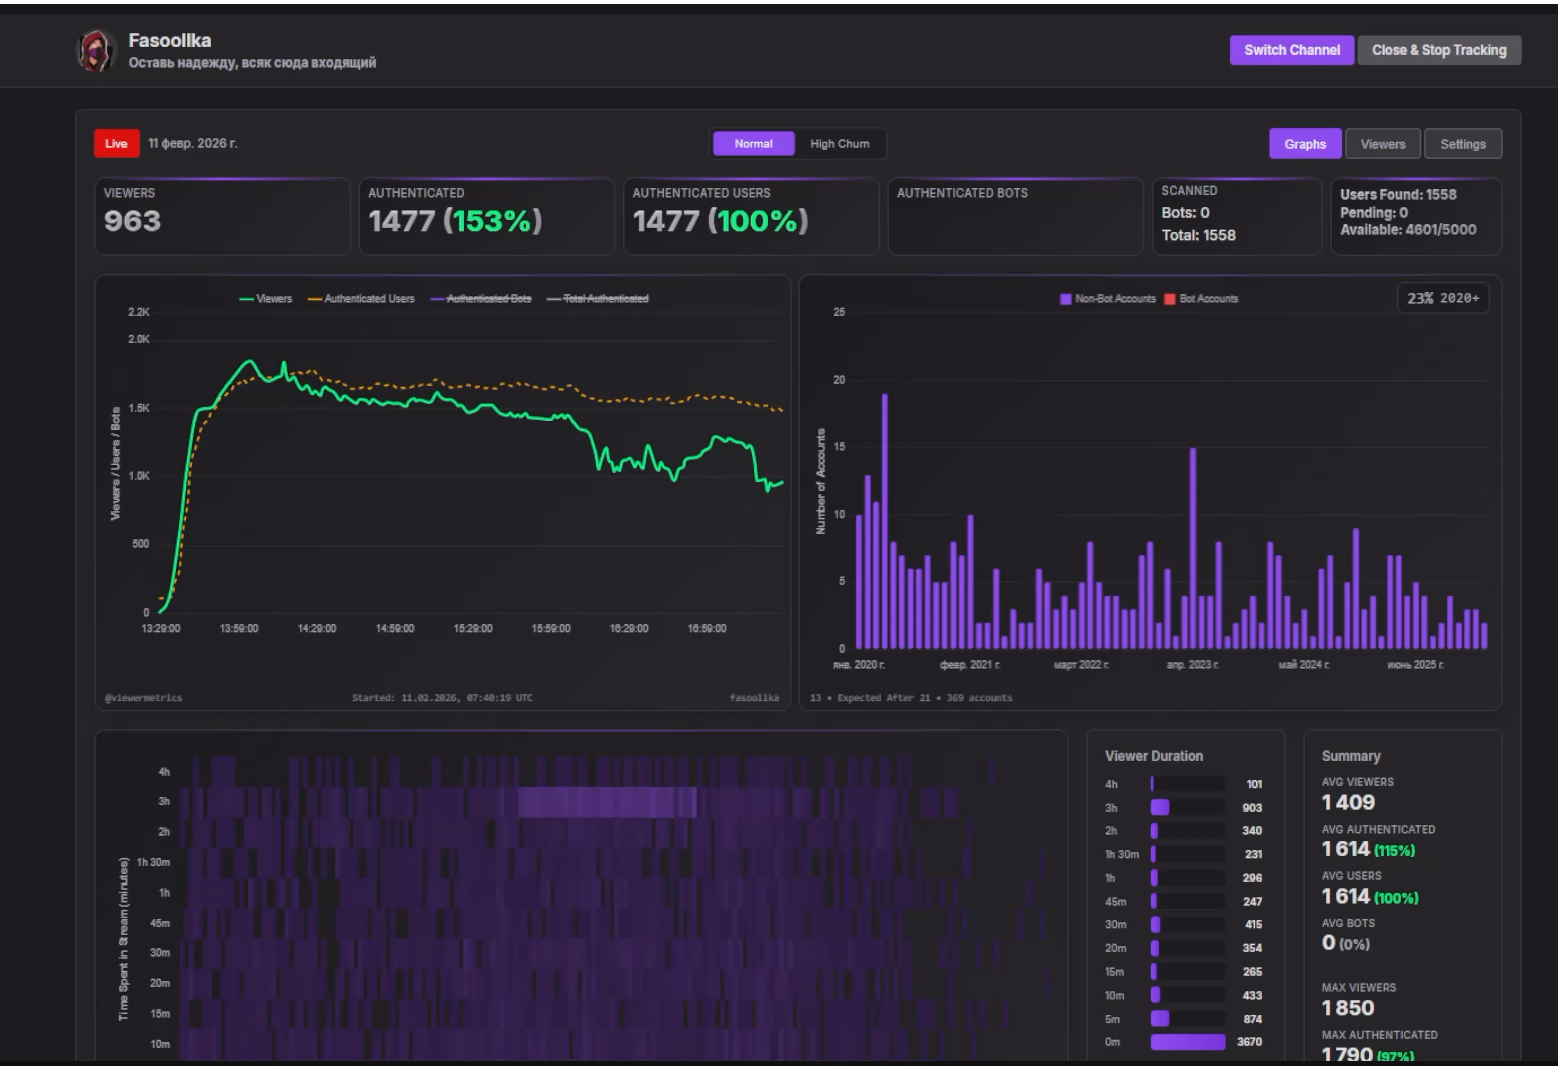Screen dimensions: 1558x1066
Task: Click the 3h viewer duration bar
Action: pos(1160,807)
